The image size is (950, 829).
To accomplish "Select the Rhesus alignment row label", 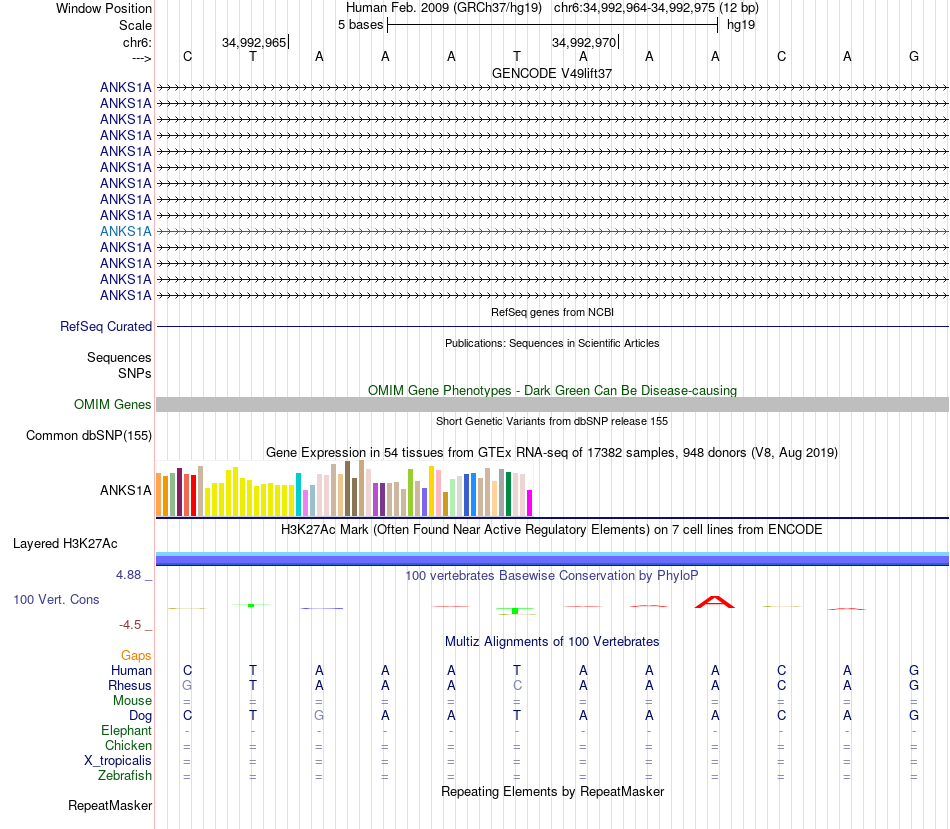I will pyautogui.click(x=130, y=685).
